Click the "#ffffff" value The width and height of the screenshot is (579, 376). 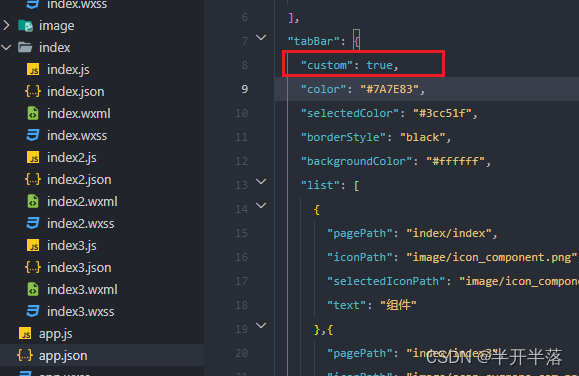[455, 161]
